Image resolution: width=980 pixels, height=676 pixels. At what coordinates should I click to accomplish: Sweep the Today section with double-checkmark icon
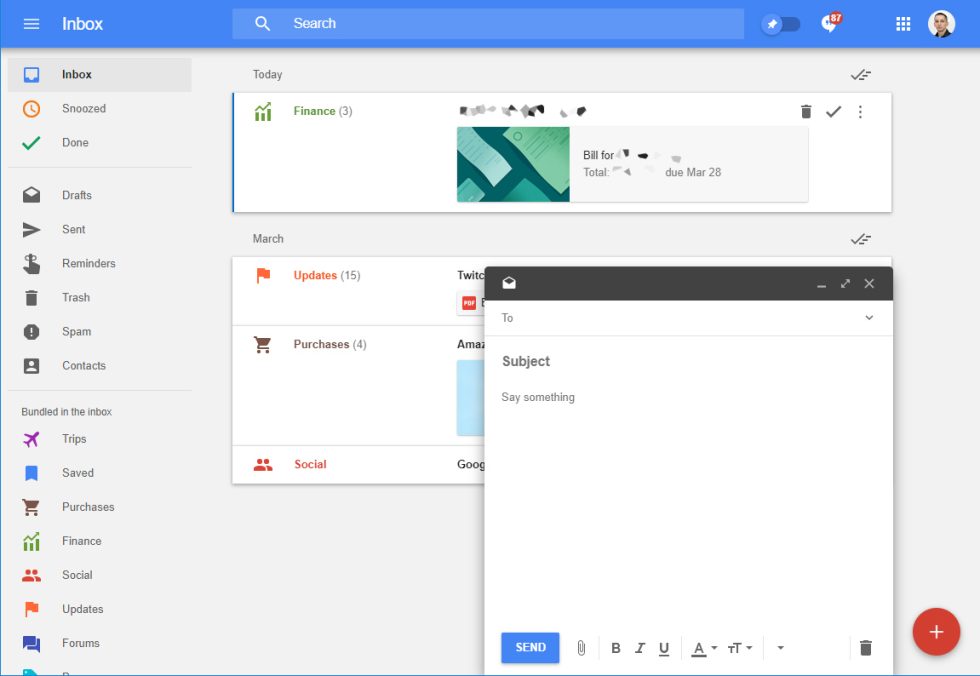[x=861, y=74]
